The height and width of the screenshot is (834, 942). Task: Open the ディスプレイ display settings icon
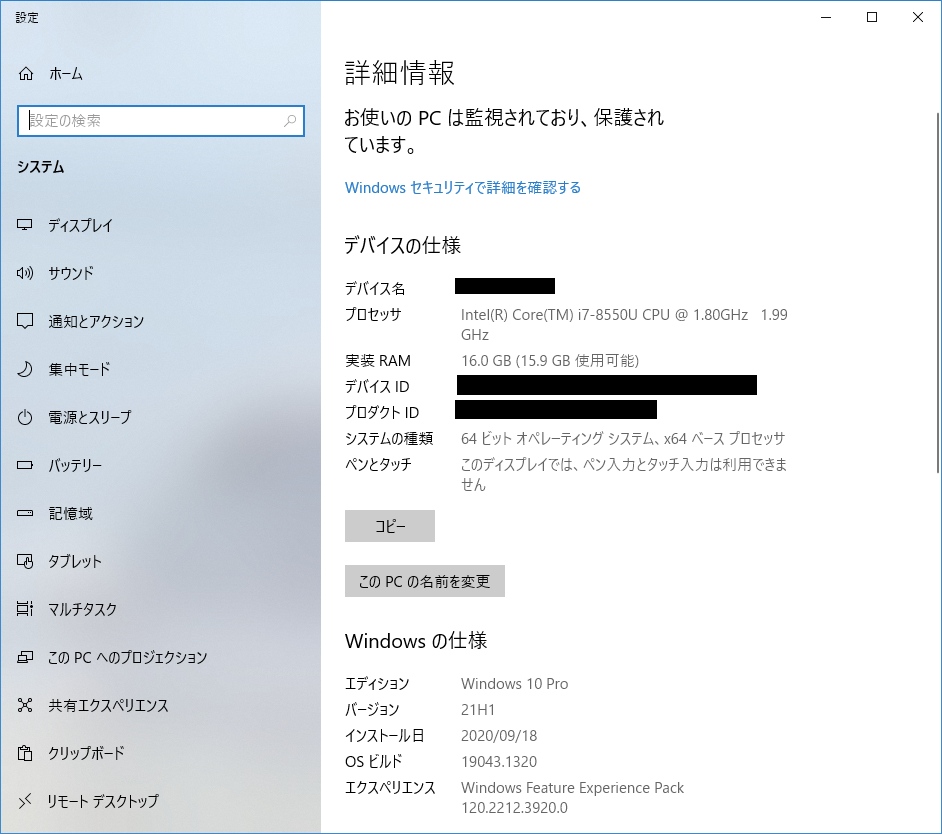pos(26,226)
